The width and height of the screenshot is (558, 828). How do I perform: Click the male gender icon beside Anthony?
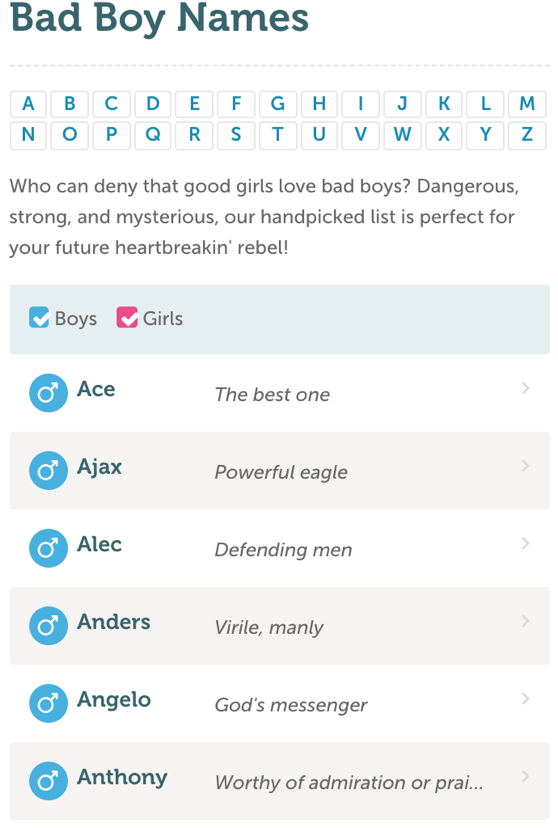[x=48, y=781]
